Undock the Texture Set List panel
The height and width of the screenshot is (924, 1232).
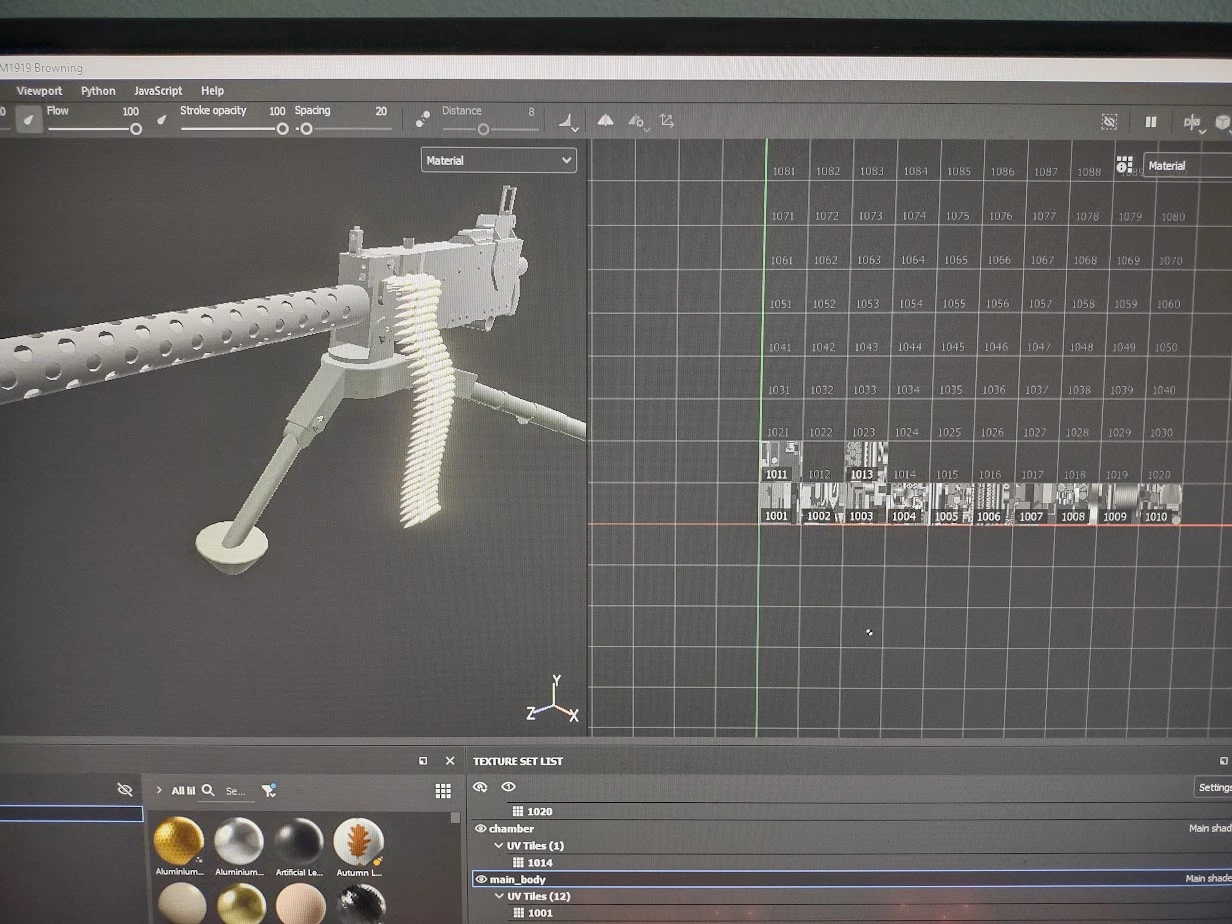point(1225,761)
